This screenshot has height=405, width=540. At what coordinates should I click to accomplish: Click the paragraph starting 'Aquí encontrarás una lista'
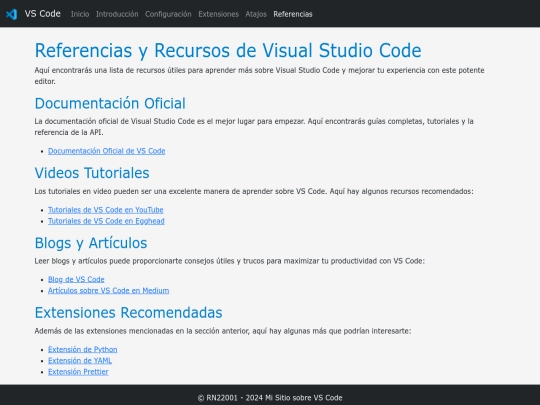click(259, 76)
